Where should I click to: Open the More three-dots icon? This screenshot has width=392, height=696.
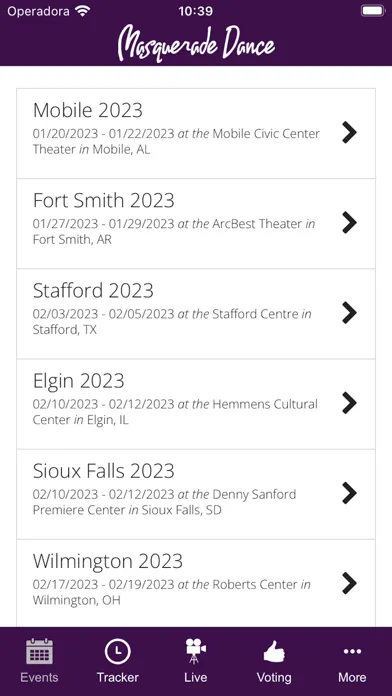tap(352, 651)
